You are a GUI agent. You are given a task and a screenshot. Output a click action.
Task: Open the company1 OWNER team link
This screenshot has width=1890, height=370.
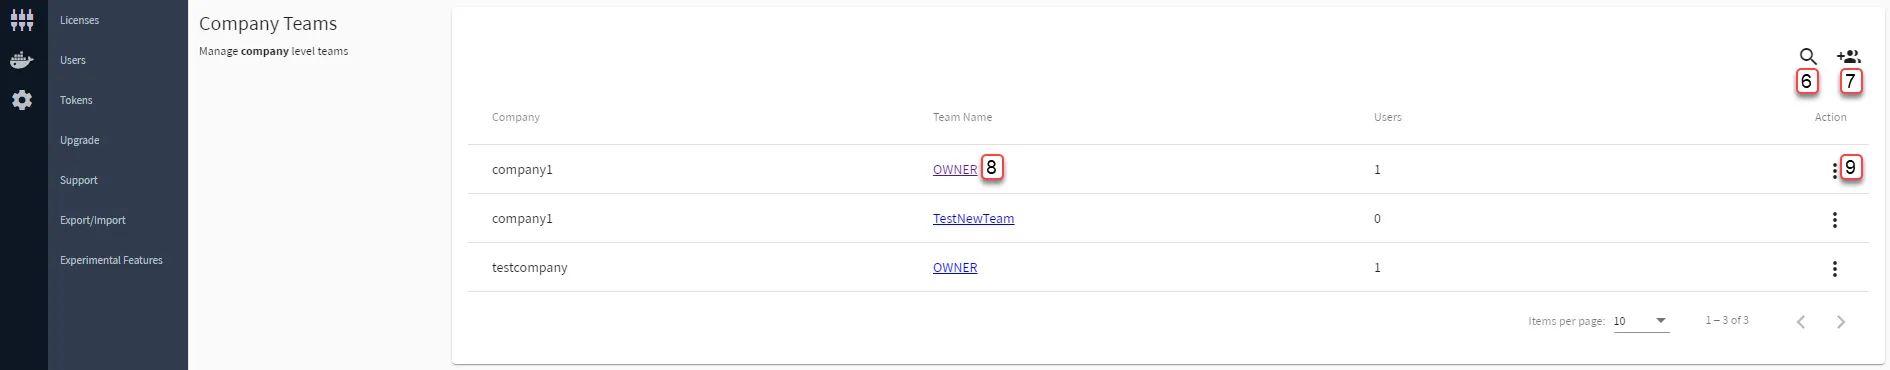coord(955,170)
